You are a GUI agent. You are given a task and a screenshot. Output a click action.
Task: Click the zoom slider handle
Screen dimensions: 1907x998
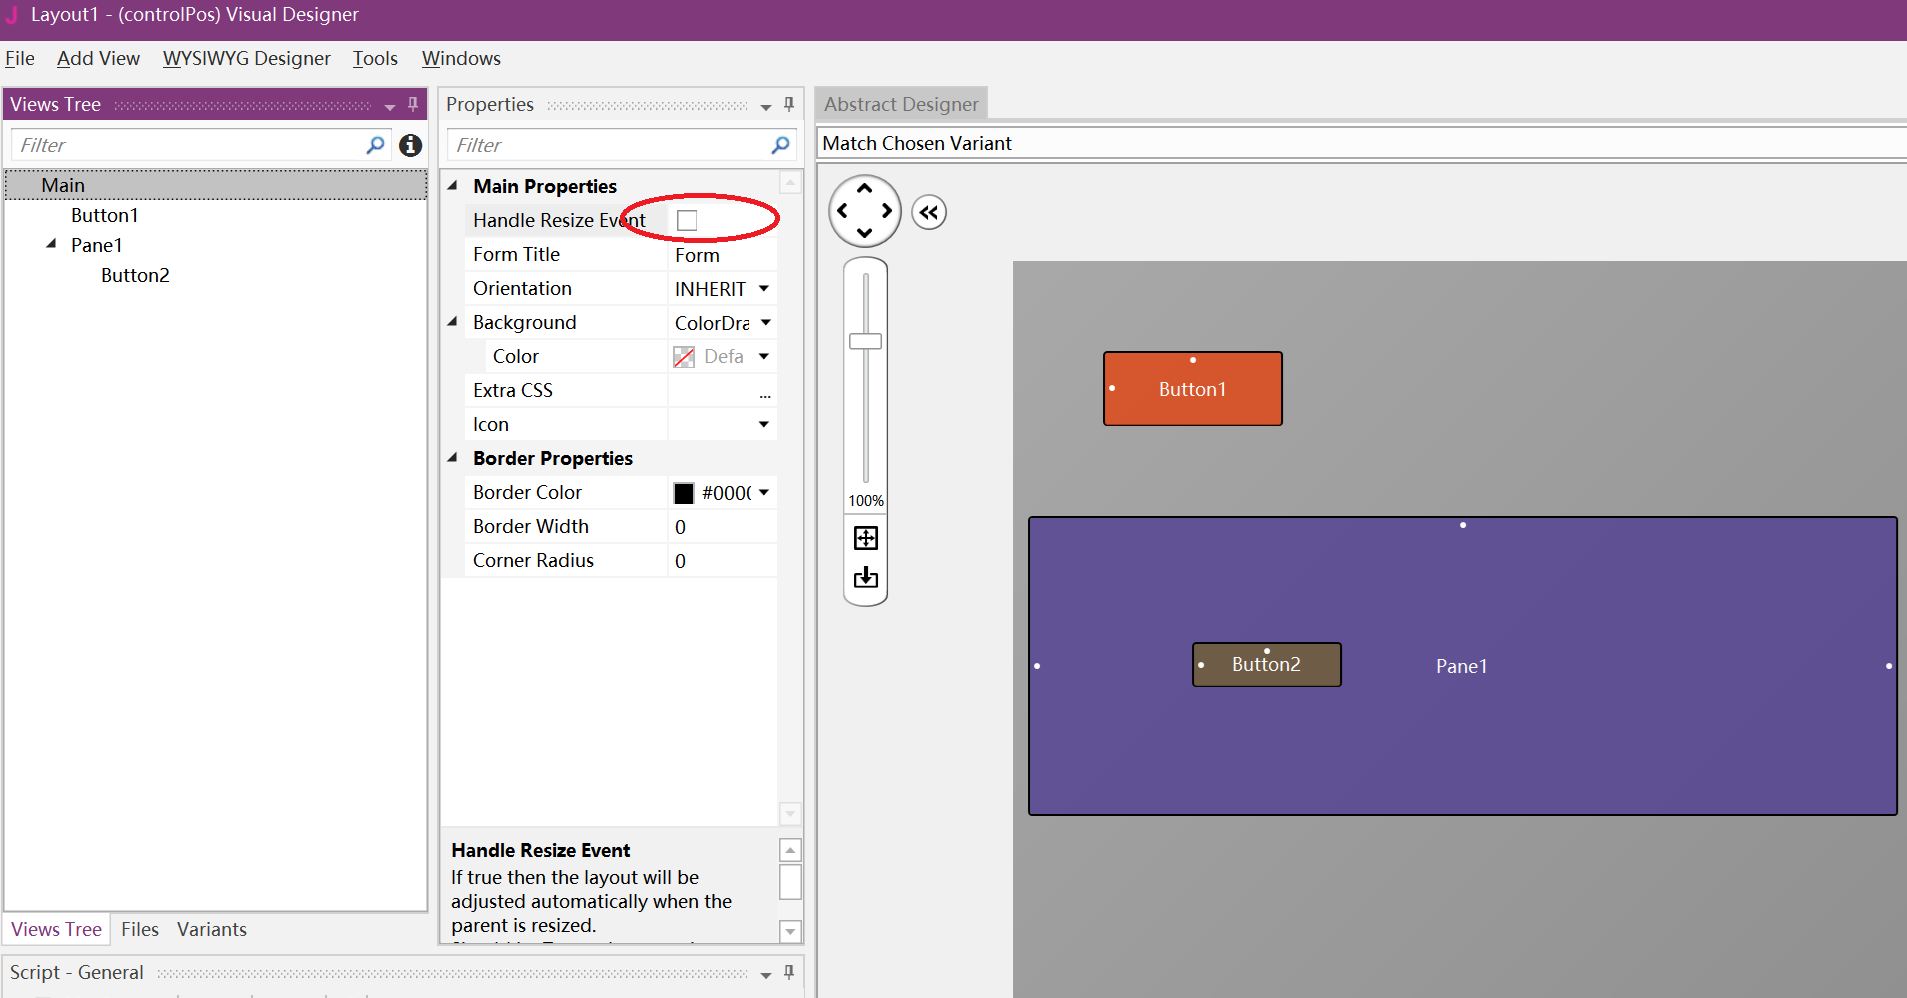[x=865, y=341]
